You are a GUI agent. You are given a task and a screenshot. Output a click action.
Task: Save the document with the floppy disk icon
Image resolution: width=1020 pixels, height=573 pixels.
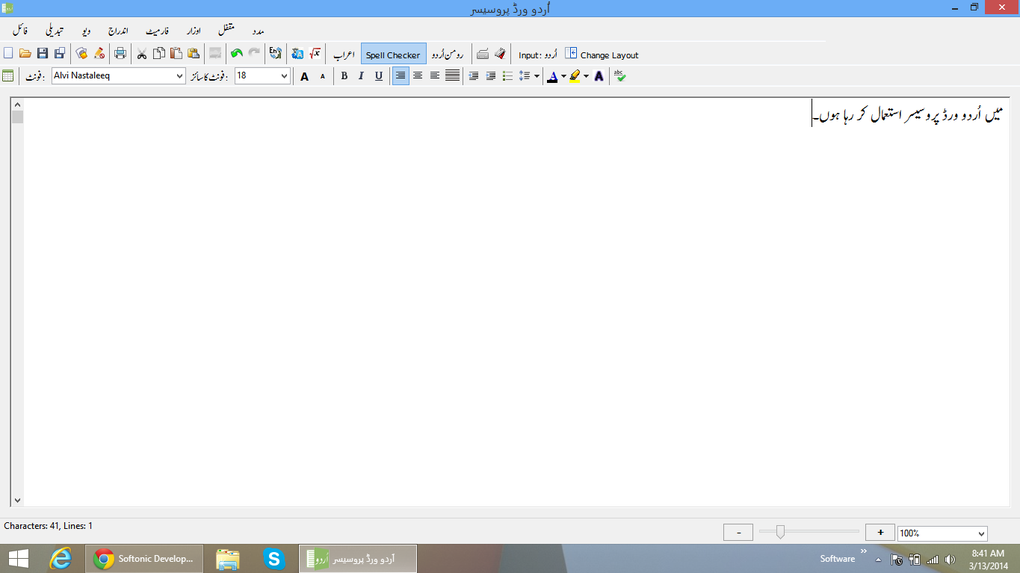[42, 53]
